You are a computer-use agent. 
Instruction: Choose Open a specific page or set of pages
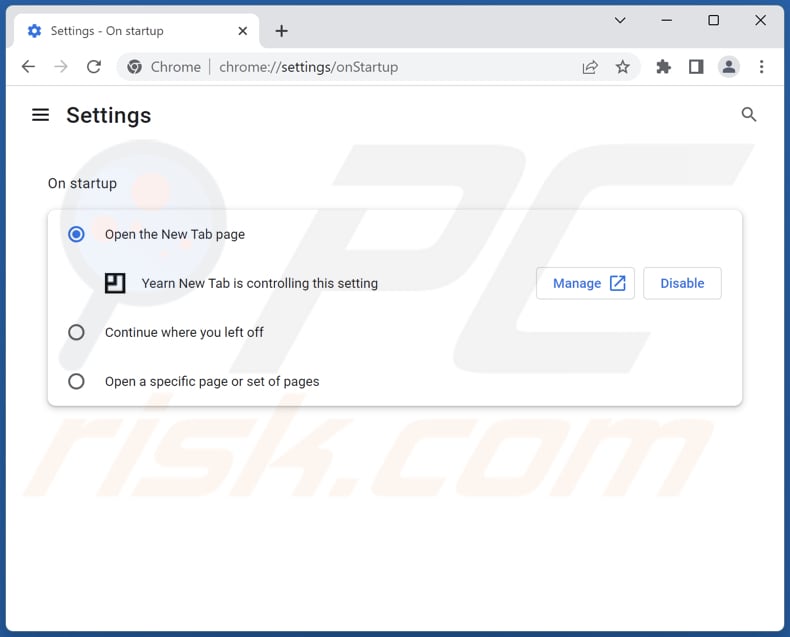point(76,381)
